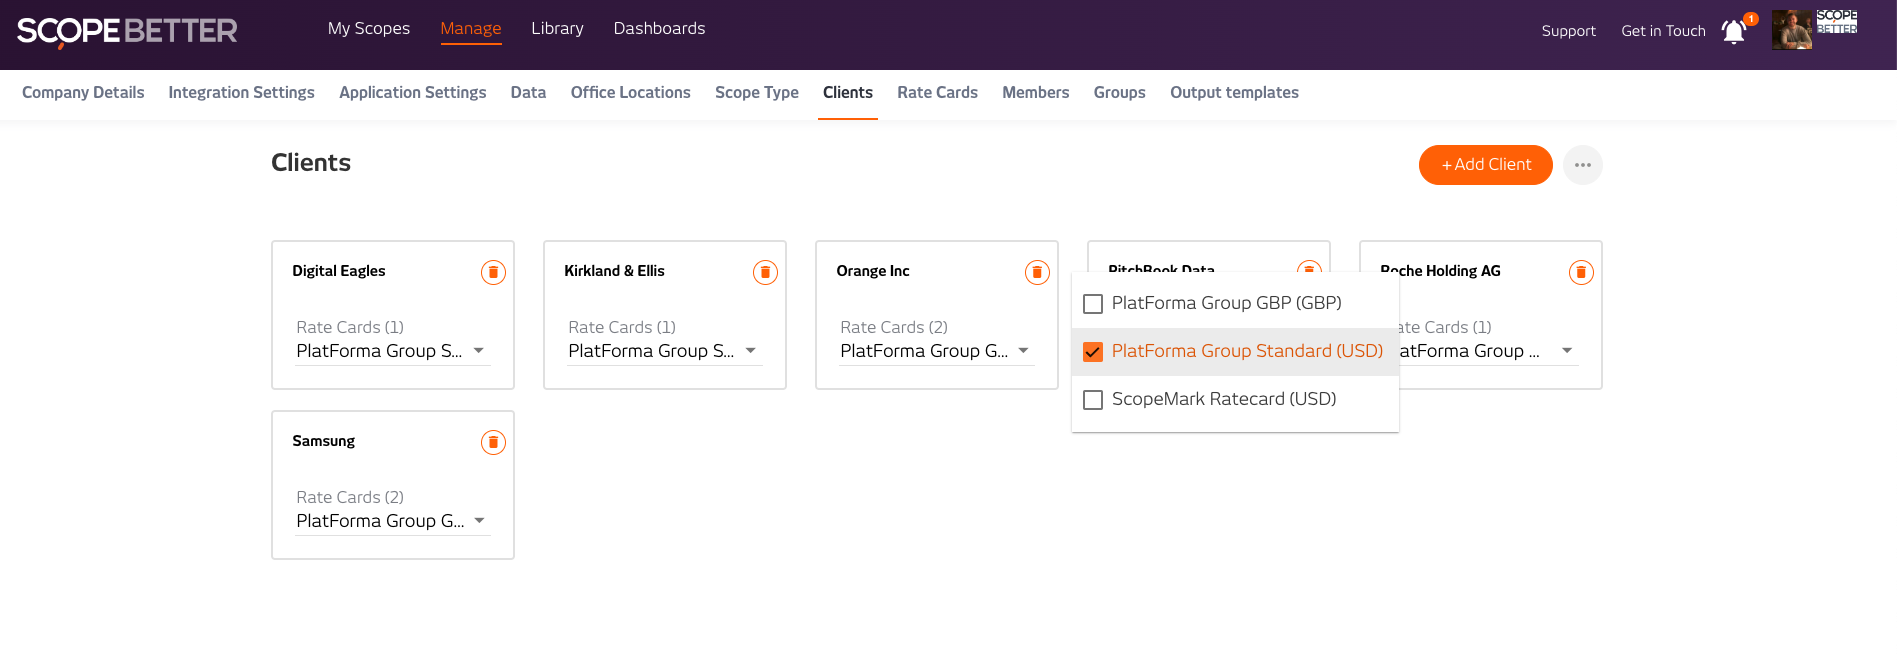This screenshot has width=1897, height=670.
Task: Click the Add Client button
Action: [x=1486, y=165]
